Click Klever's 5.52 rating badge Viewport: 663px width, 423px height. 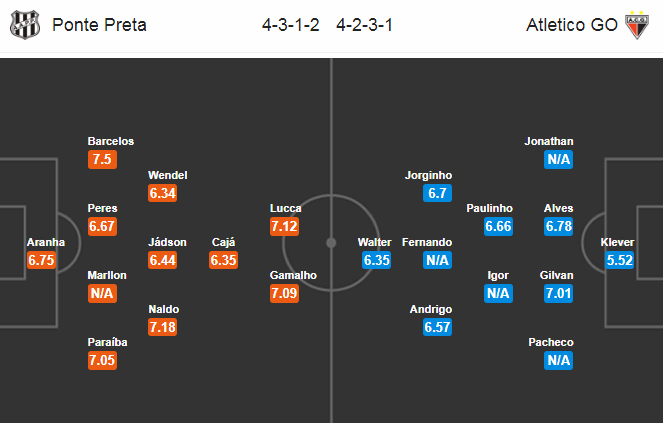(x=619, y=260)
